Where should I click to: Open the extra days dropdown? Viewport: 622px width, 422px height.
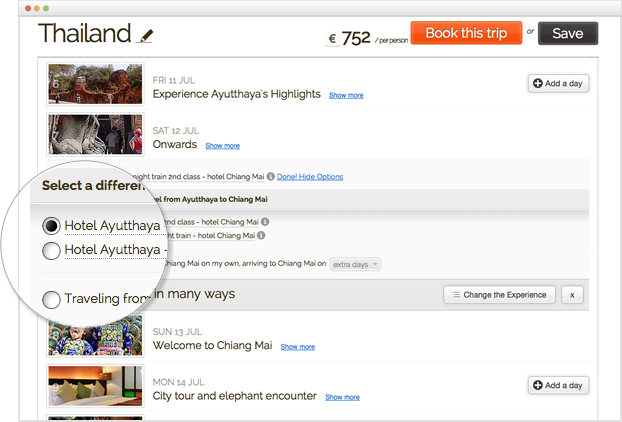pyautogui.click(x=356, y=264)
